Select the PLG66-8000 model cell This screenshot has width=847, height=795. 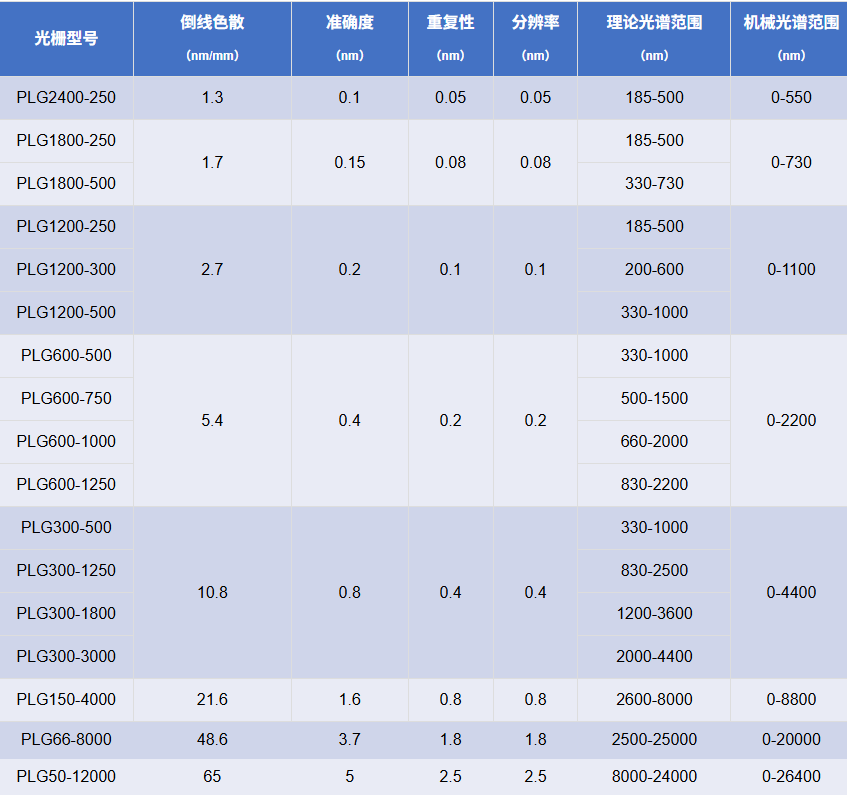click(66, 740)
